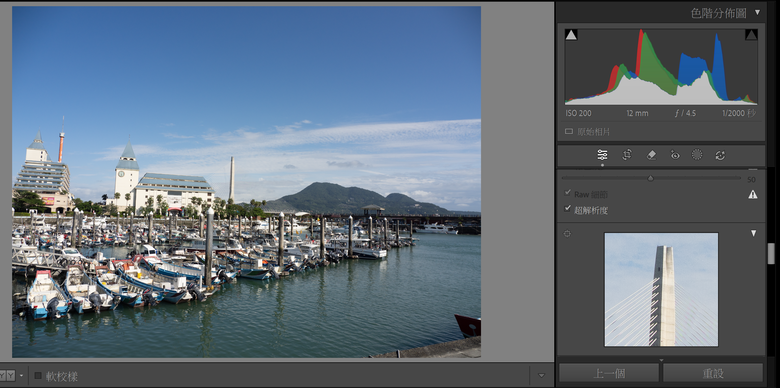Select the Healing eraser tool

pos(651,155)
